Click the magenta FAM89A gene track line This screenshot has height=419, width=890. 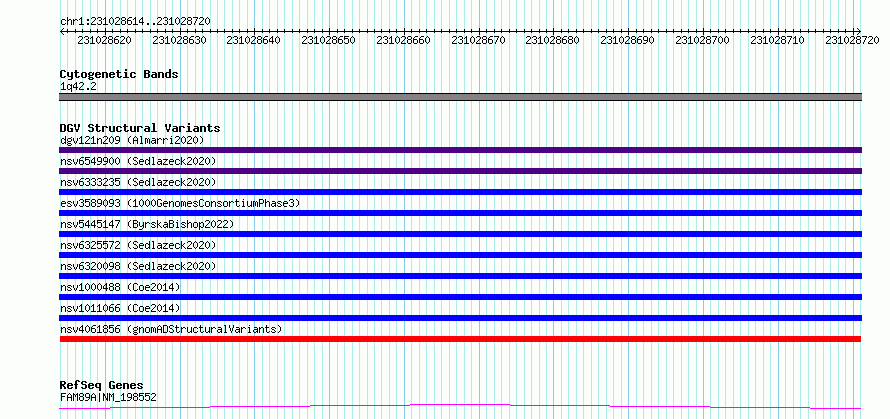point(460,407)
